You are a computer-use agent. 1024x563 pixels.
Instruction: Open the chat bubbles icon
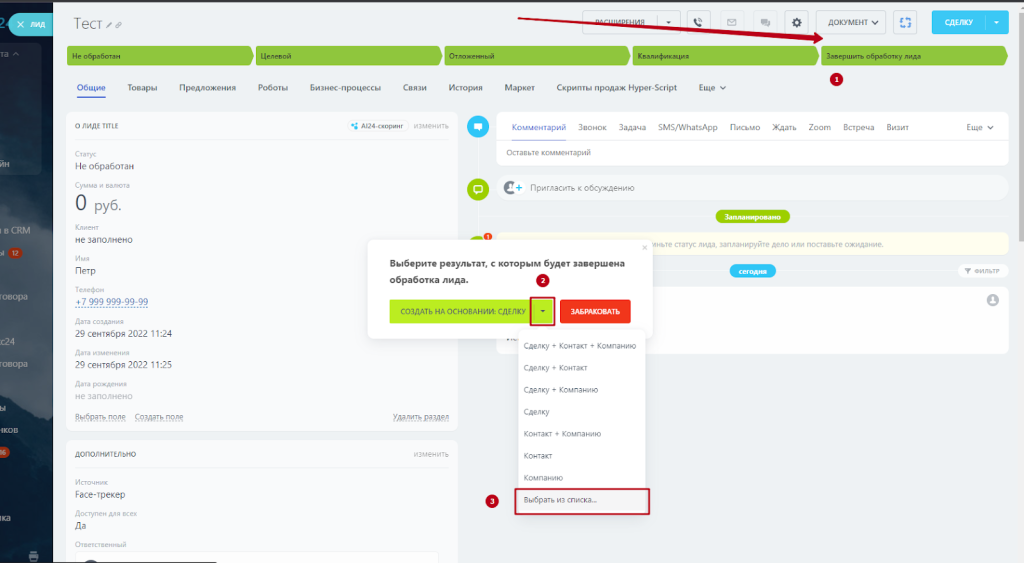764,22
